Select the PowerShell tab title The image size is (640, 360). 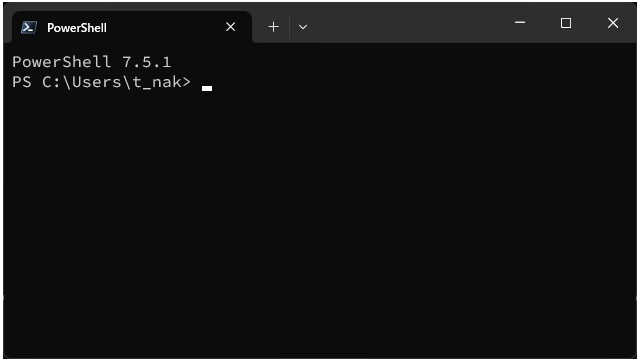coord(77,28)
